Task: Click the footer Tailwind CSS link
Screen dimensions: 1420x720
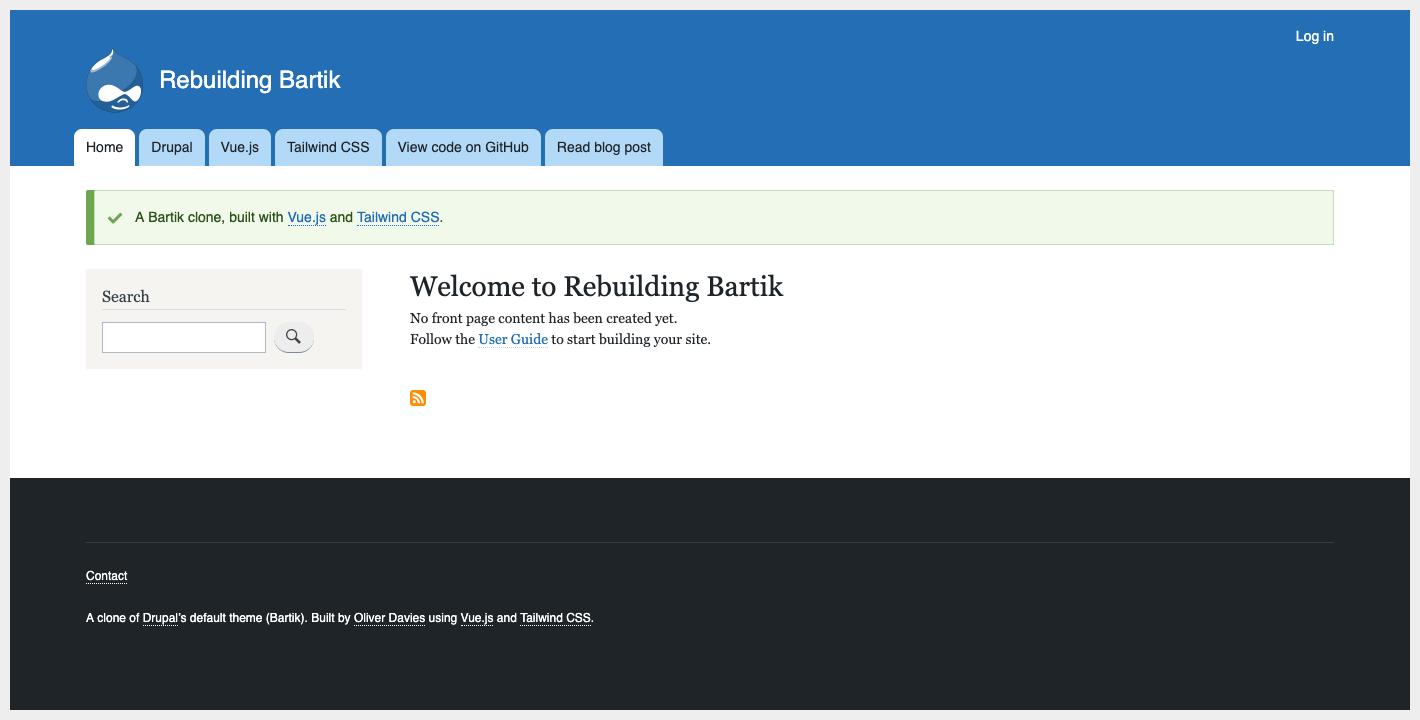Action: pos(555,618)
